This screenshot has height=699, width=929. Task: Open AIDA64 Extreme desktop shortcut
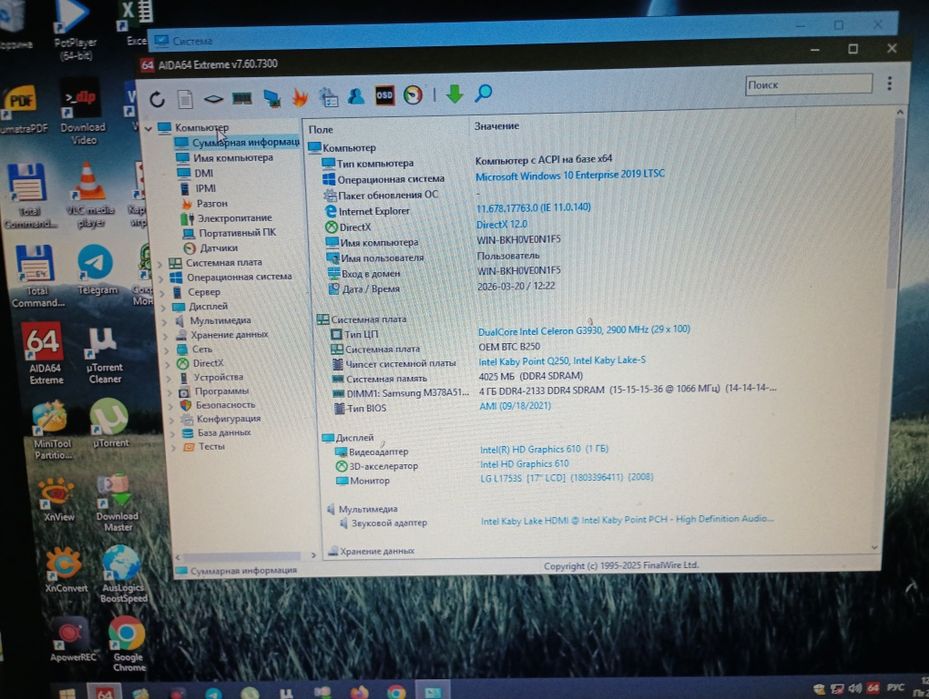coord(45,353)
